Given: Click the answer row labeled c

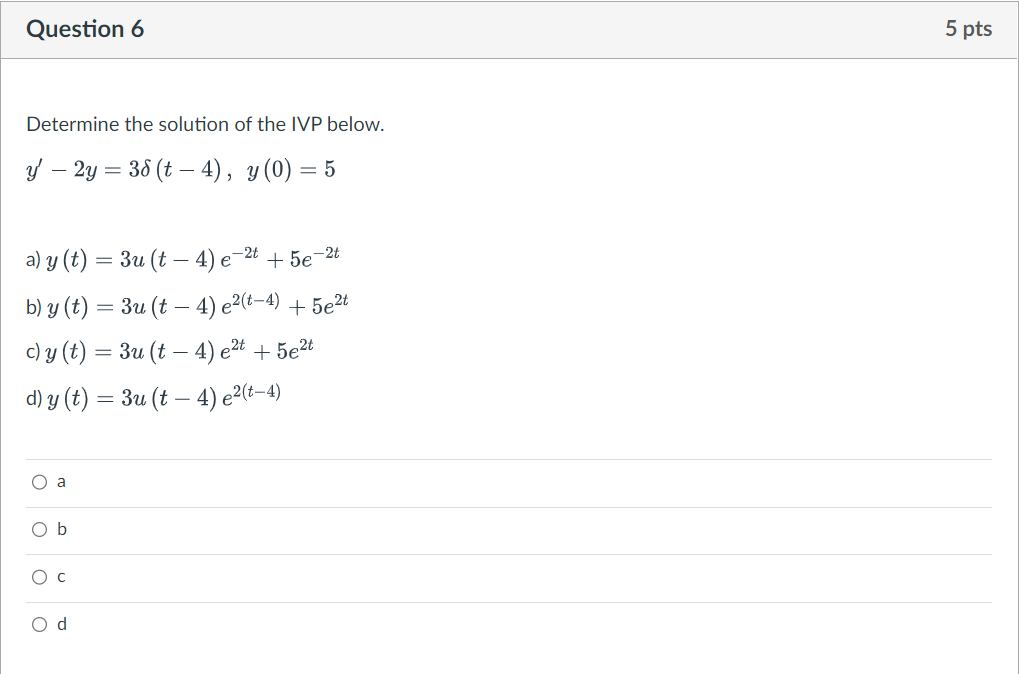Looking at the screenshot, I should pos(61,576).
